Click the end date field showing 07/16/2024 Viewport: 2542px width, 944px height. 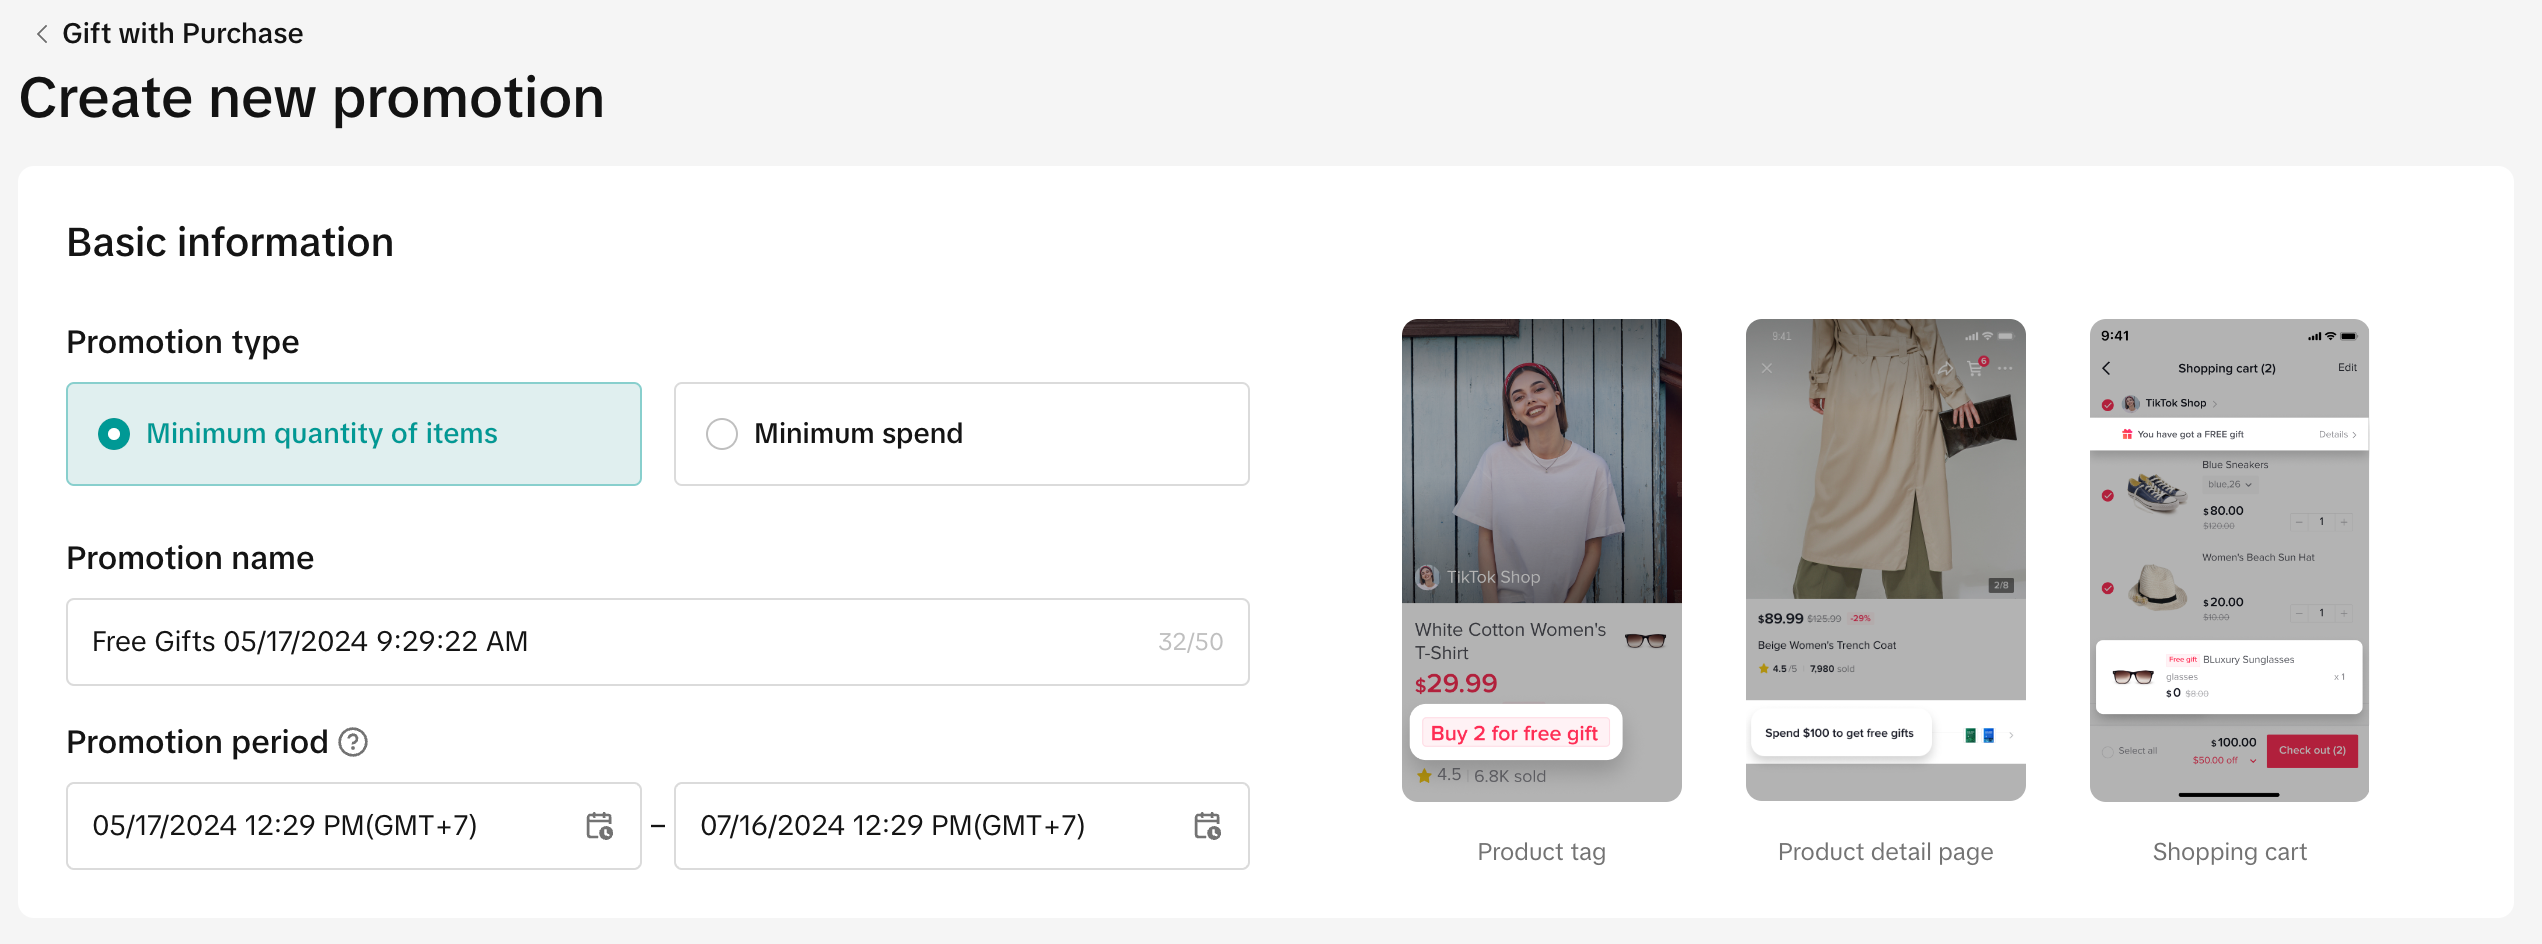pos(930,826)
